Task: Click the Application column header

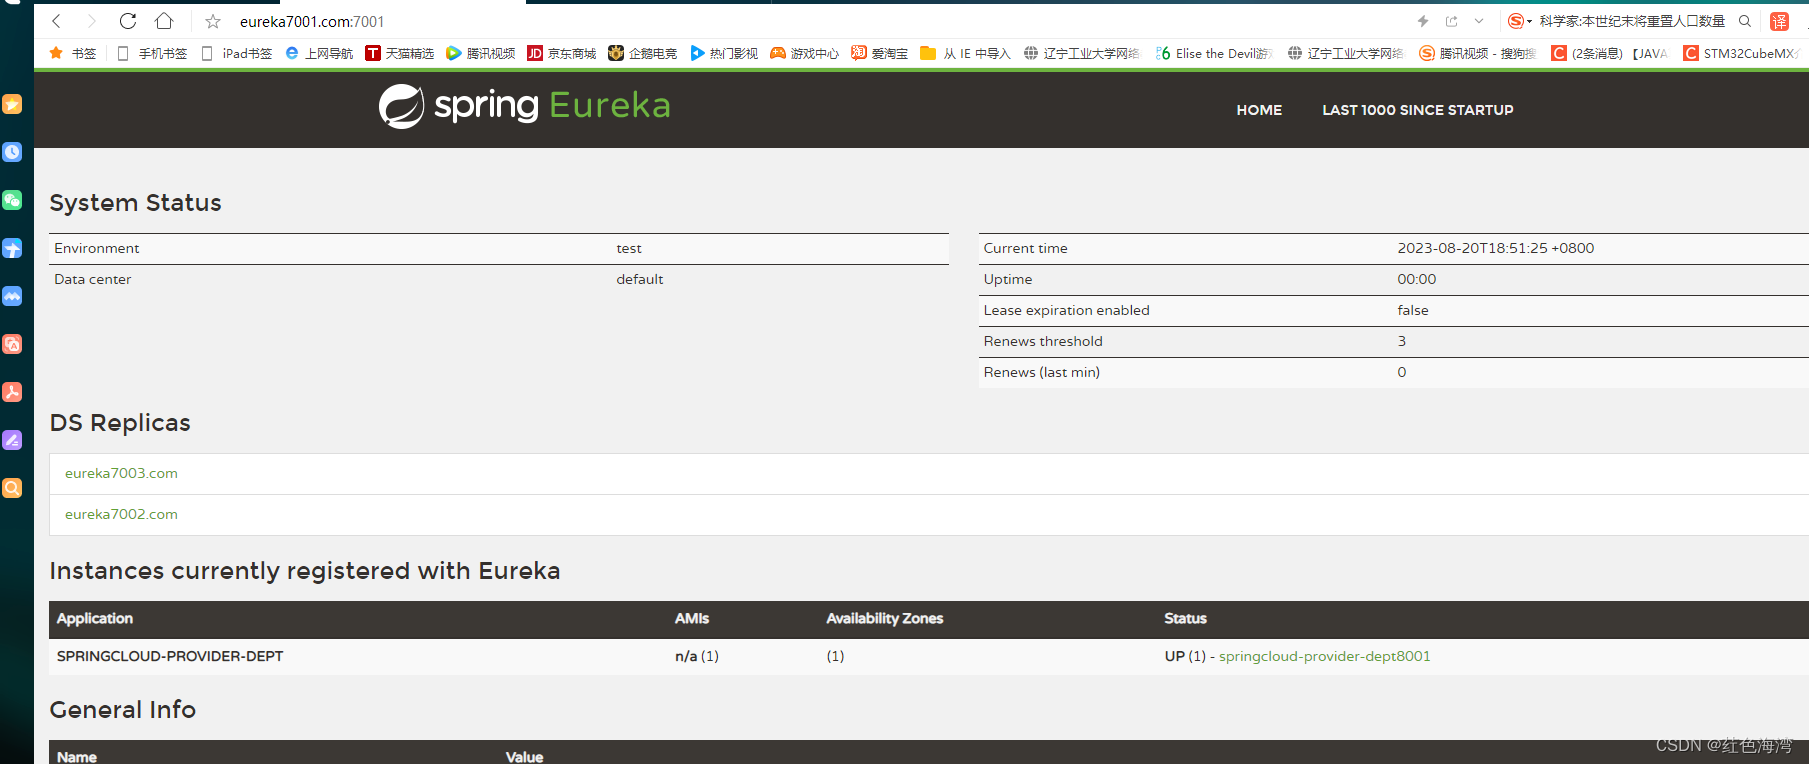Action: (95, 619)
